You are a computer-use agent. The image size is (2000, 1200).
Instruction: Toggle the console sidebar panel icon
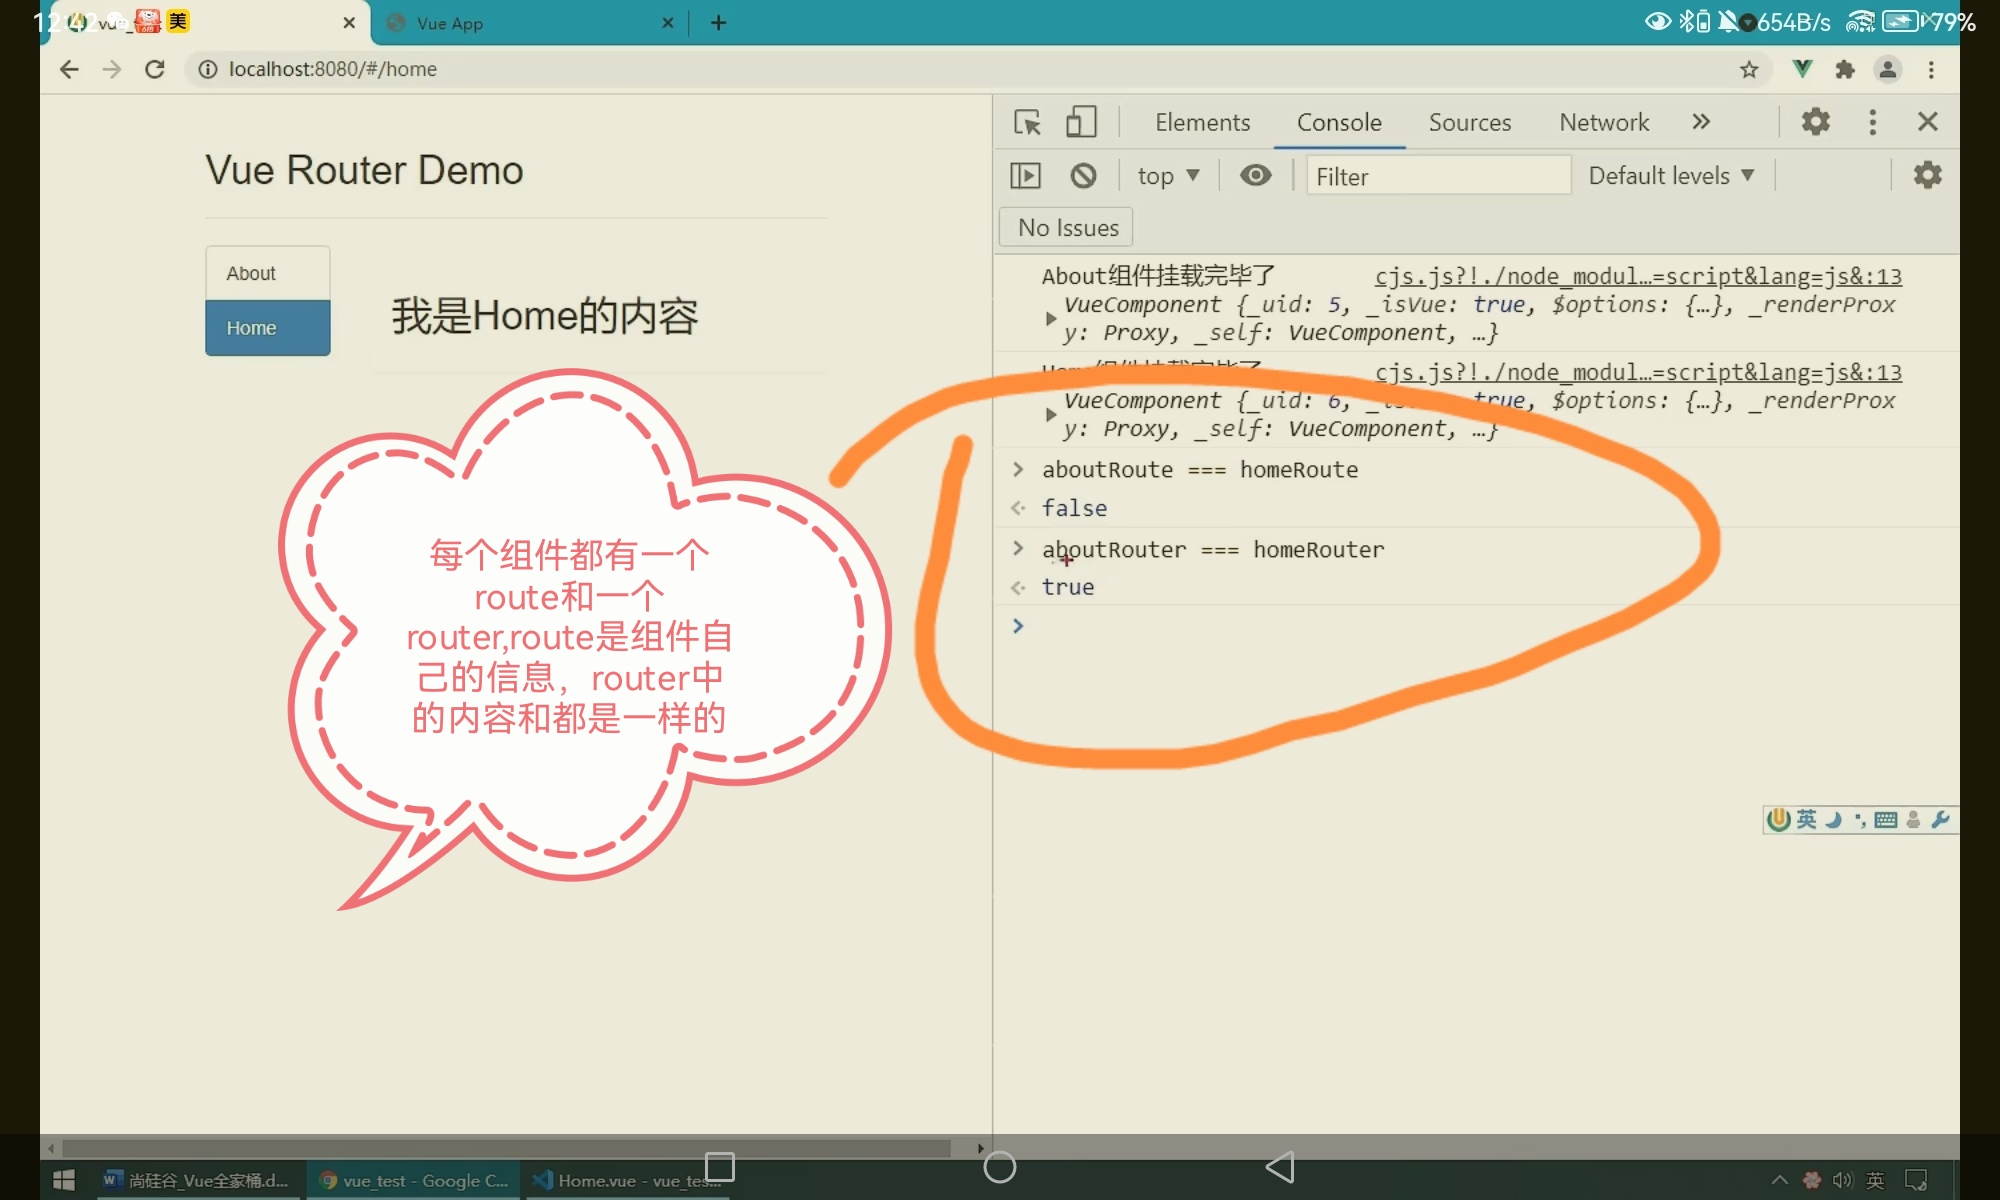[x=1025, y=176]
